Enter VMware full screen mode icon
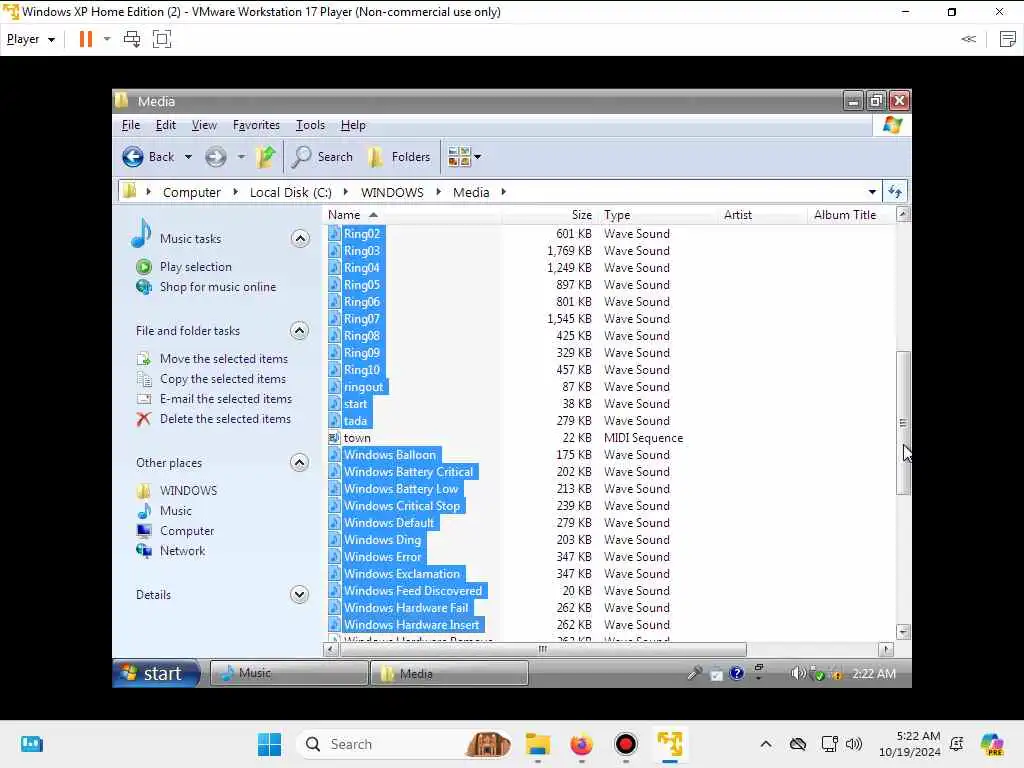The width and height of the screenshot is (1024, 768). [162, 39]
